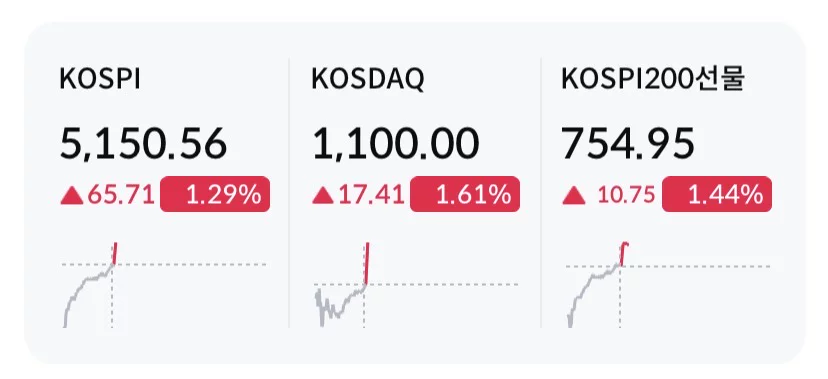Click the 65.71 point change text

point(121,196)
